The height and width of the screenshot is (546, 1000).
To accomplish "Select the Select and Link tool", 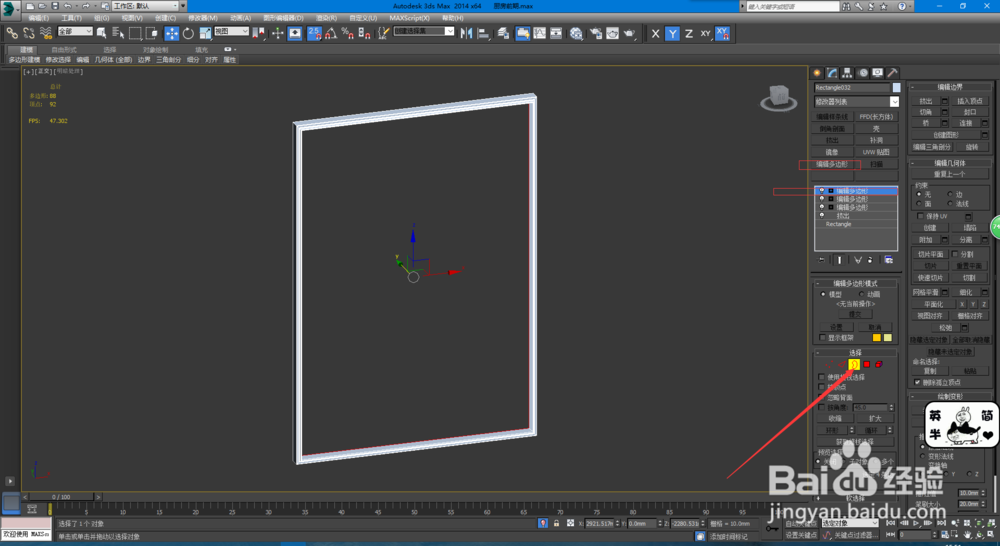I will click(x=12, y=33).
